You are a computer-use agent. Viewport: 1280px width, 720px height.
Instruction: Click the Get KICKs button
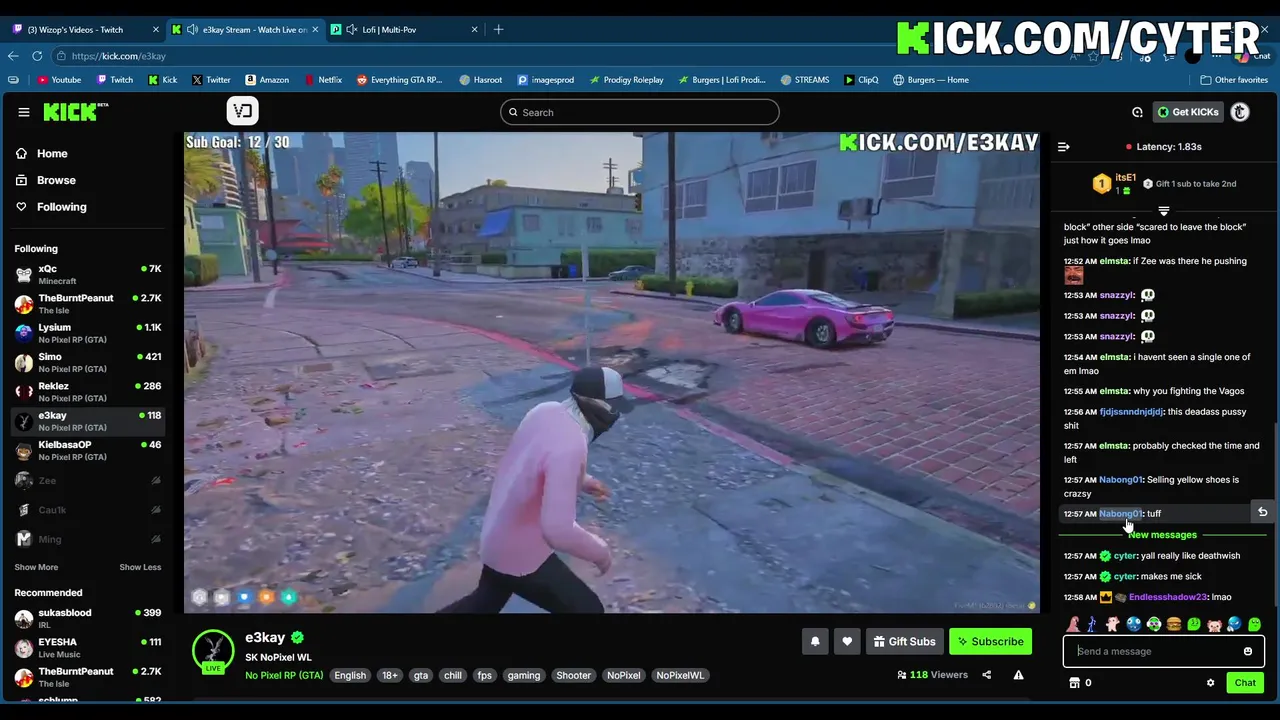click(1188, 112)
